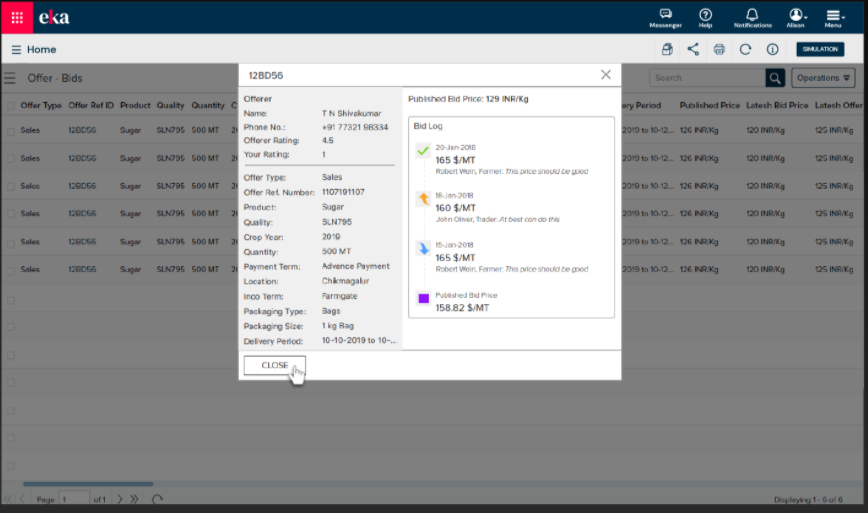Open the Offer - Bids list menu
This screenshot has height=513, width=868.
(x=10, y=78)
